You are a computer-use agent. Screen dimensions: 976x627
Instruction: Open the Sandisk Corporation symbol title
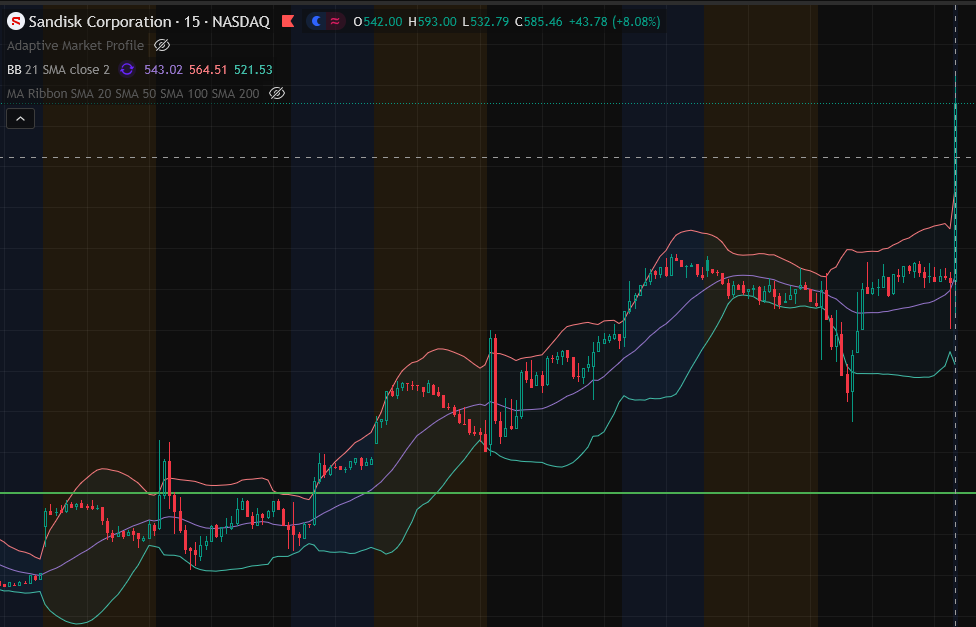149,22
